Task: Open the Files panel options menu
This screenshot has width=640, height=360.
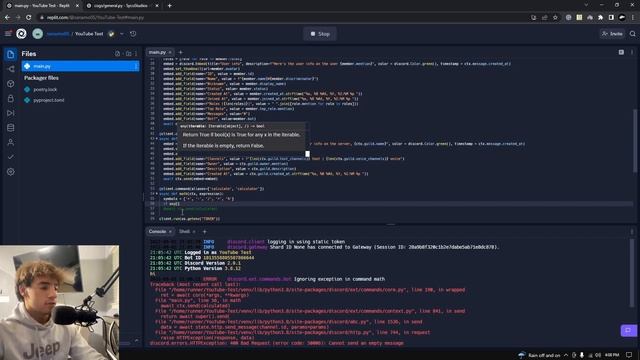Action: click(136, 53)
